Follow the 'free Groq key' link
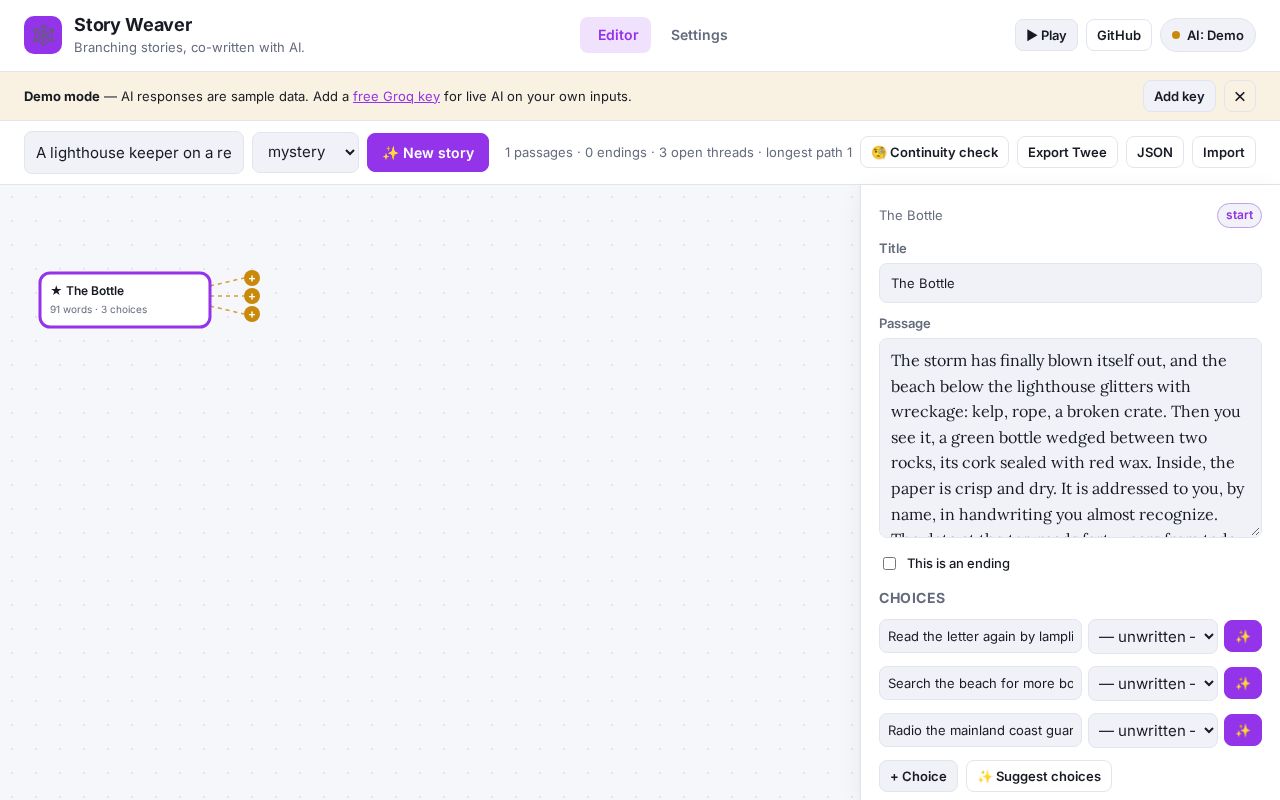The height and width of the screenshot is (800, 1280). pos(396,96)
